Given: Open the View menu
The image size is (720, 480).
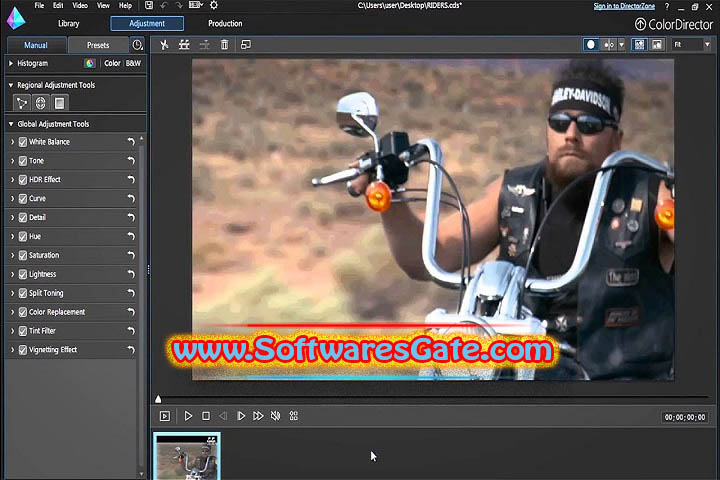Looking at the screenshot, I should [103, 6].
